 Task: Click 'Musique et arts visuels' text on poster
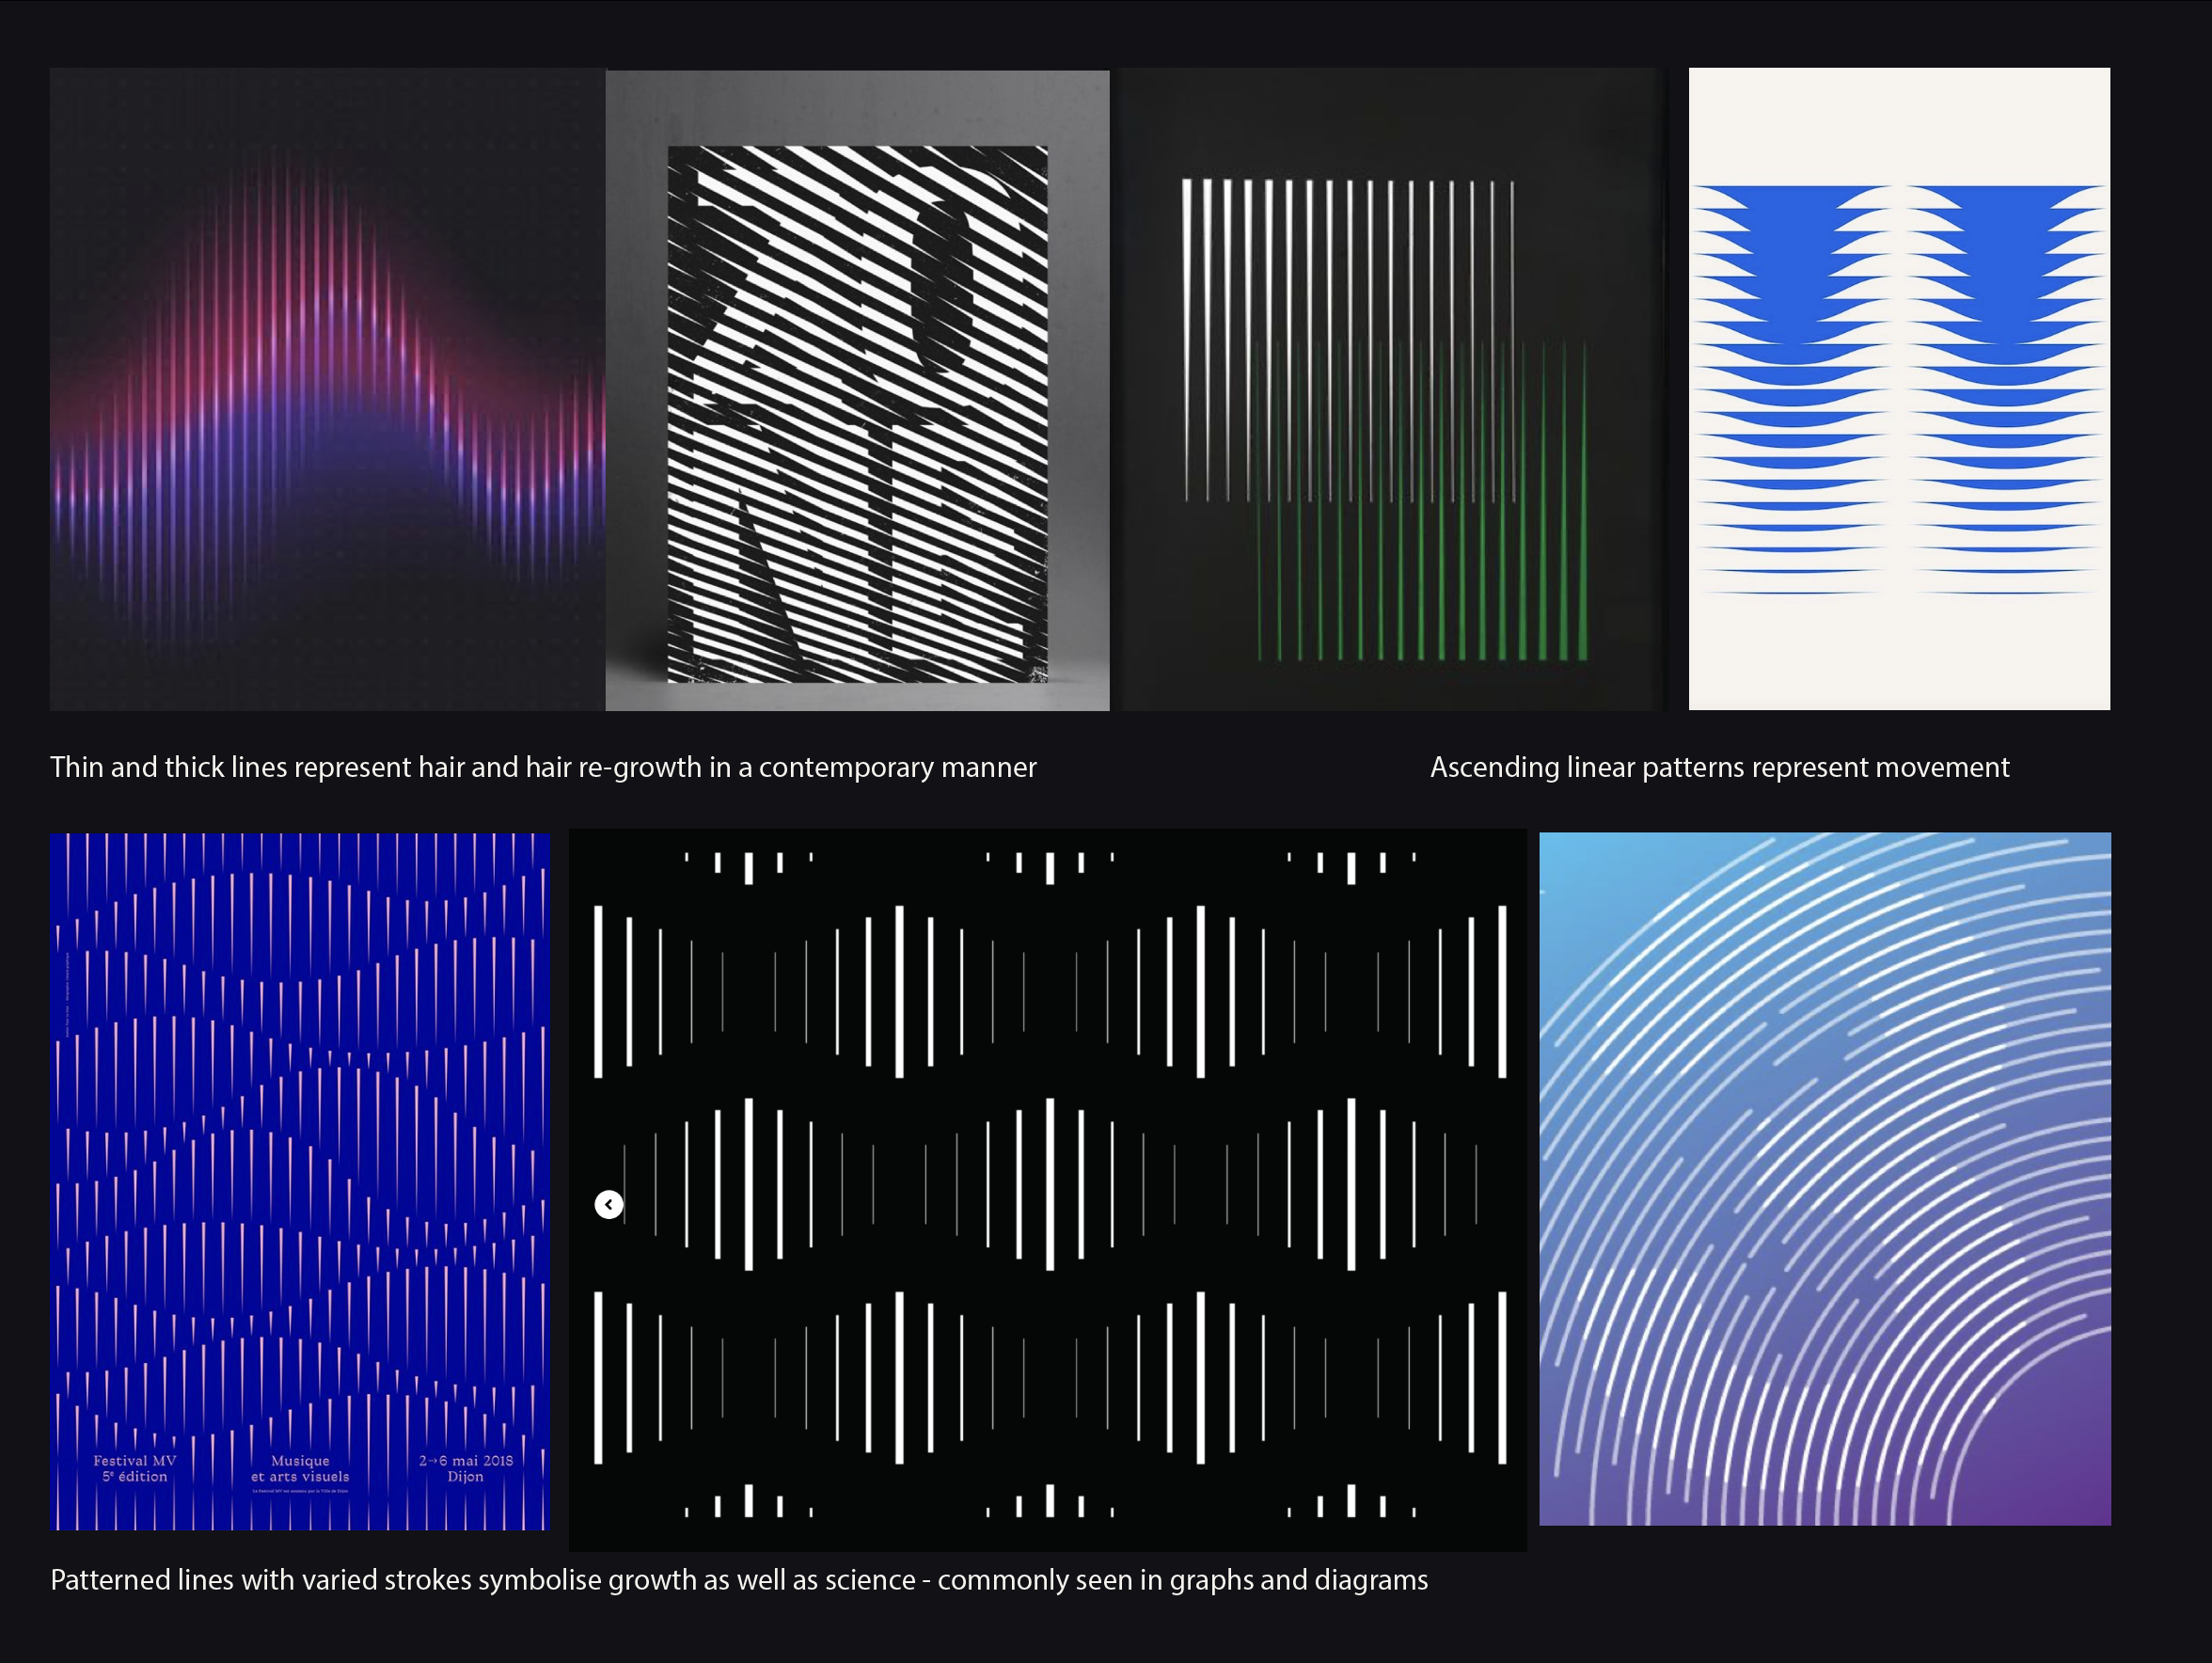click(300, 1468)
